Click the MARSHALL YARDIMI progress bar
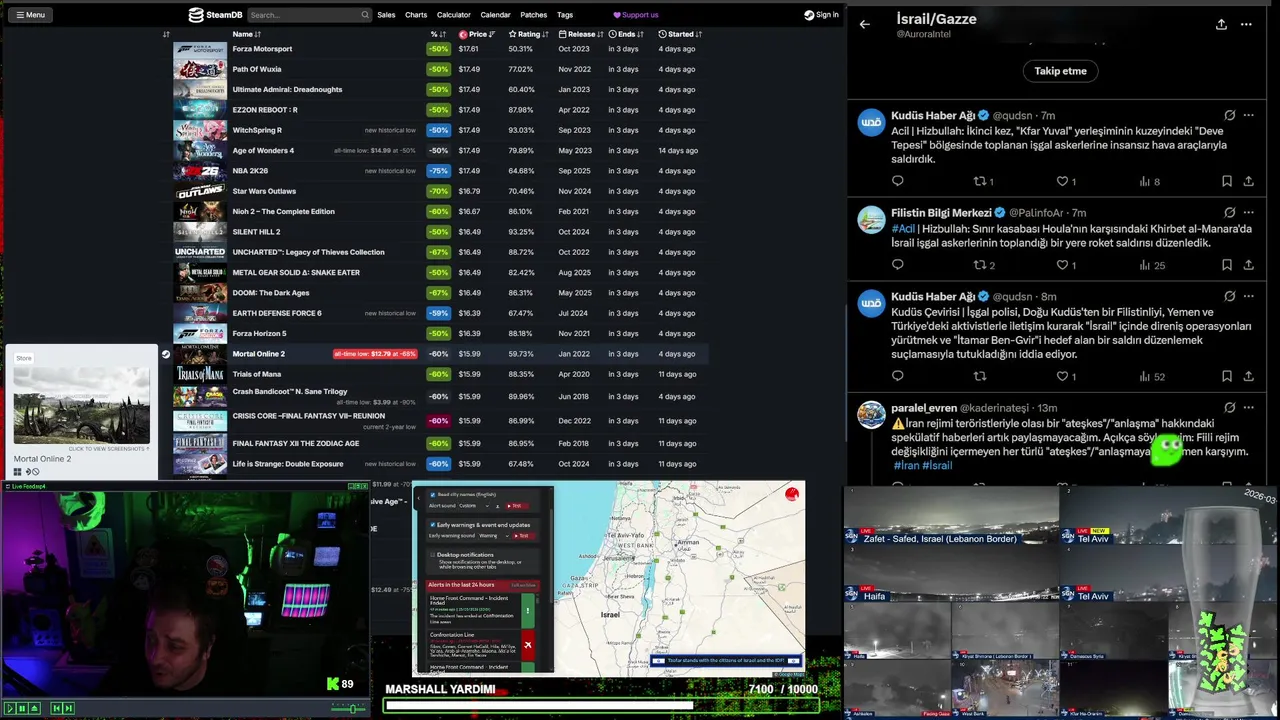Image resolution: width=1280 pixels, height=720 pixels. (x=602, y=706)
